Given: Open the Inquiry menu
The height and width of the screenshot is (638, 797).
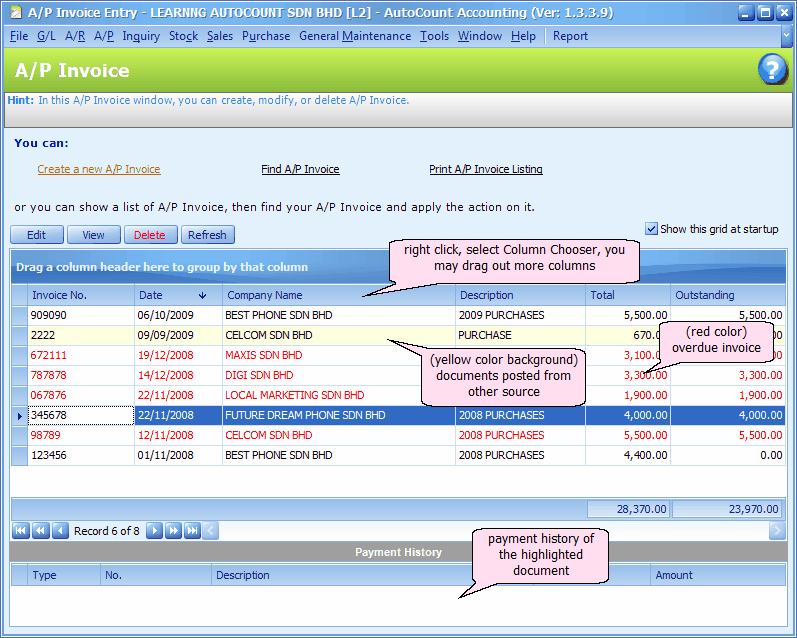Looking at the screenshot, I should 141,36.
